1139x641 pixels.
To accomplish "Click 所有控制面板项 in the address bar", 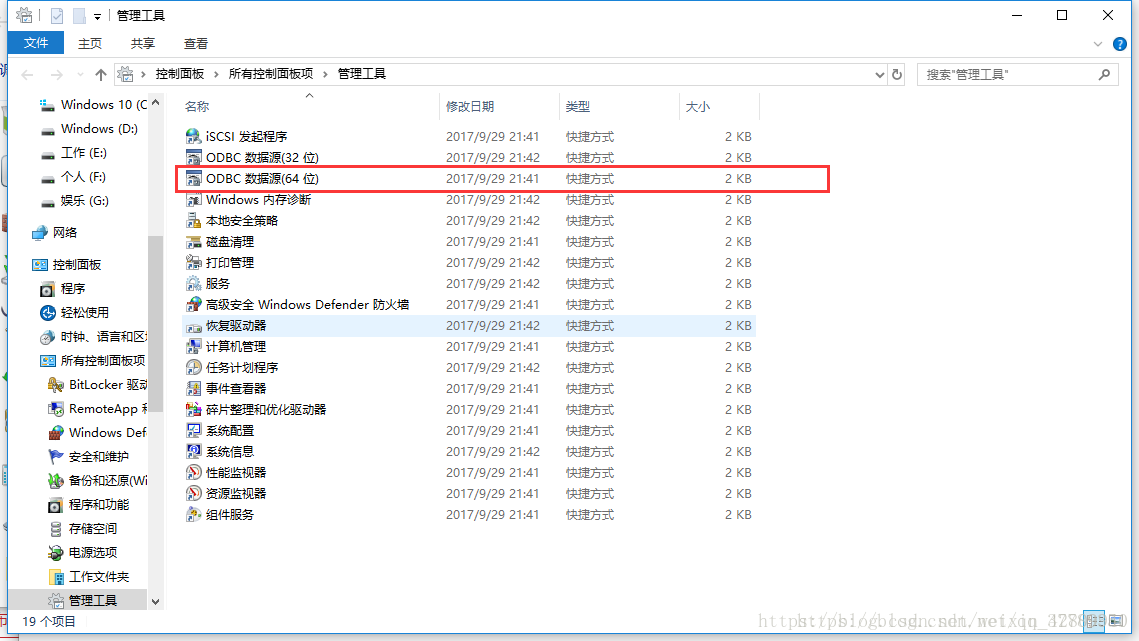I will pos(271,74).
